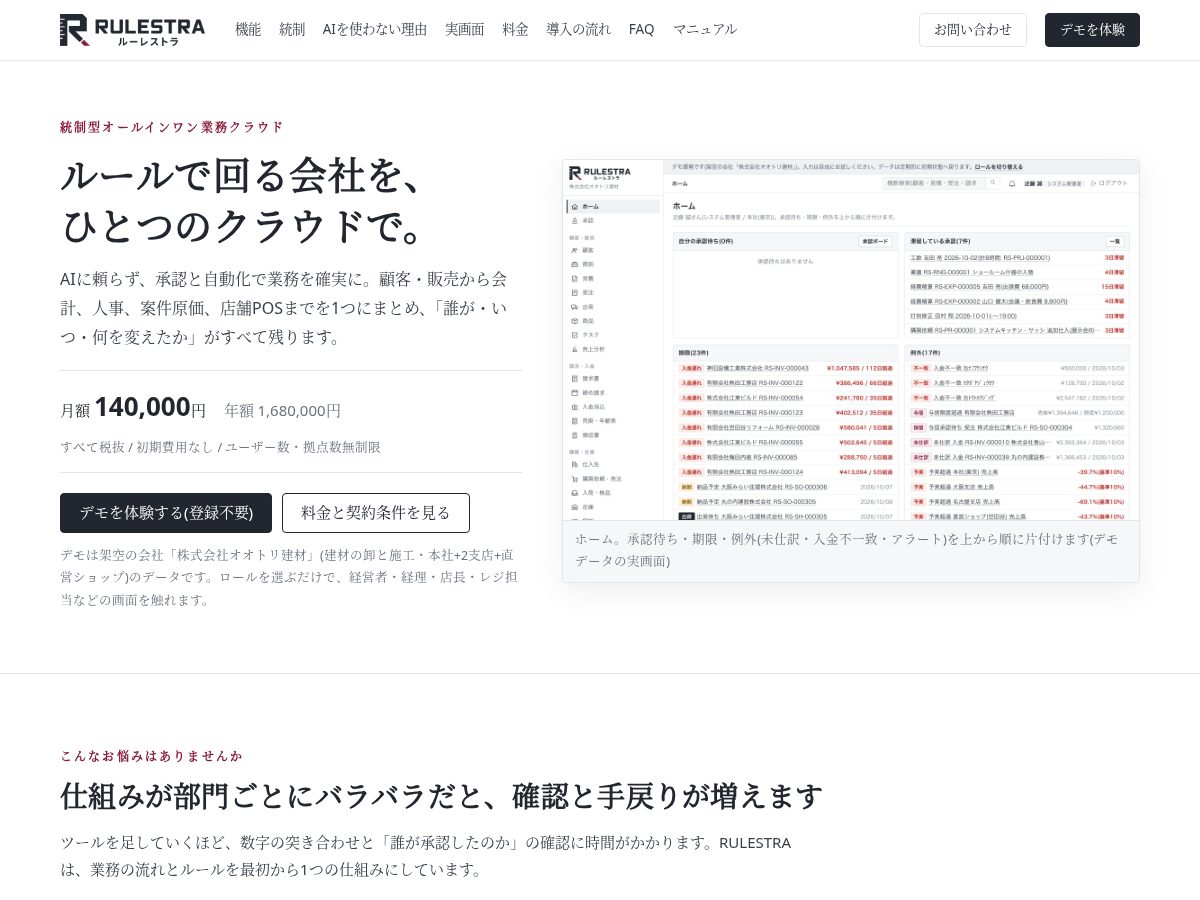
Task: Click the paragraph starting AIに頼らず
Action: click(x=284, y=308)
